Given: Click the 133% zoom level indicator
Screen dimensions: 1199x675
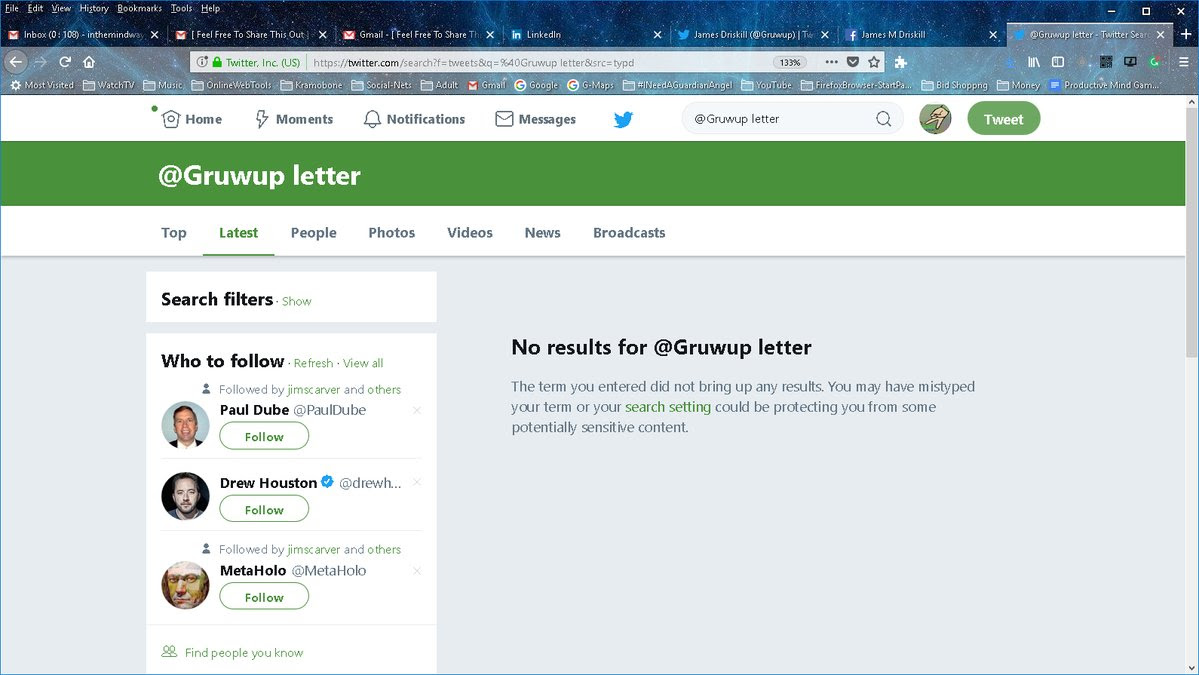Looking at the screenshot, I should [790, 63].
